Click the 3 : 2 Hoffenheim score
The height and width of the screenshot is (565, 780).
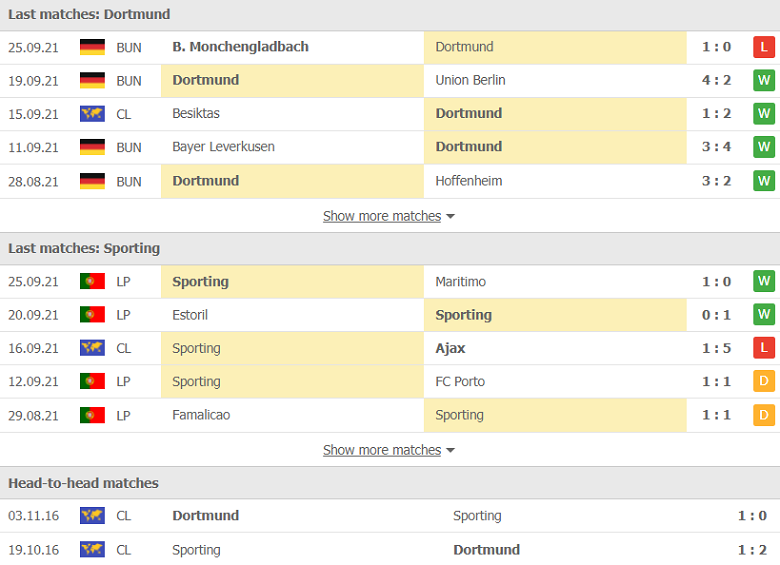click(716, 181)
